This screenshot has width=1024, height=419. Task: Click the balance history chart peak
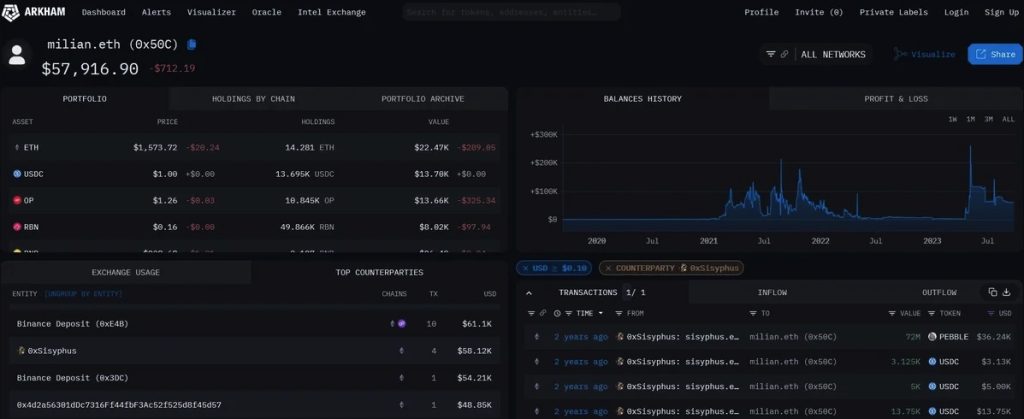pos(970,147)
